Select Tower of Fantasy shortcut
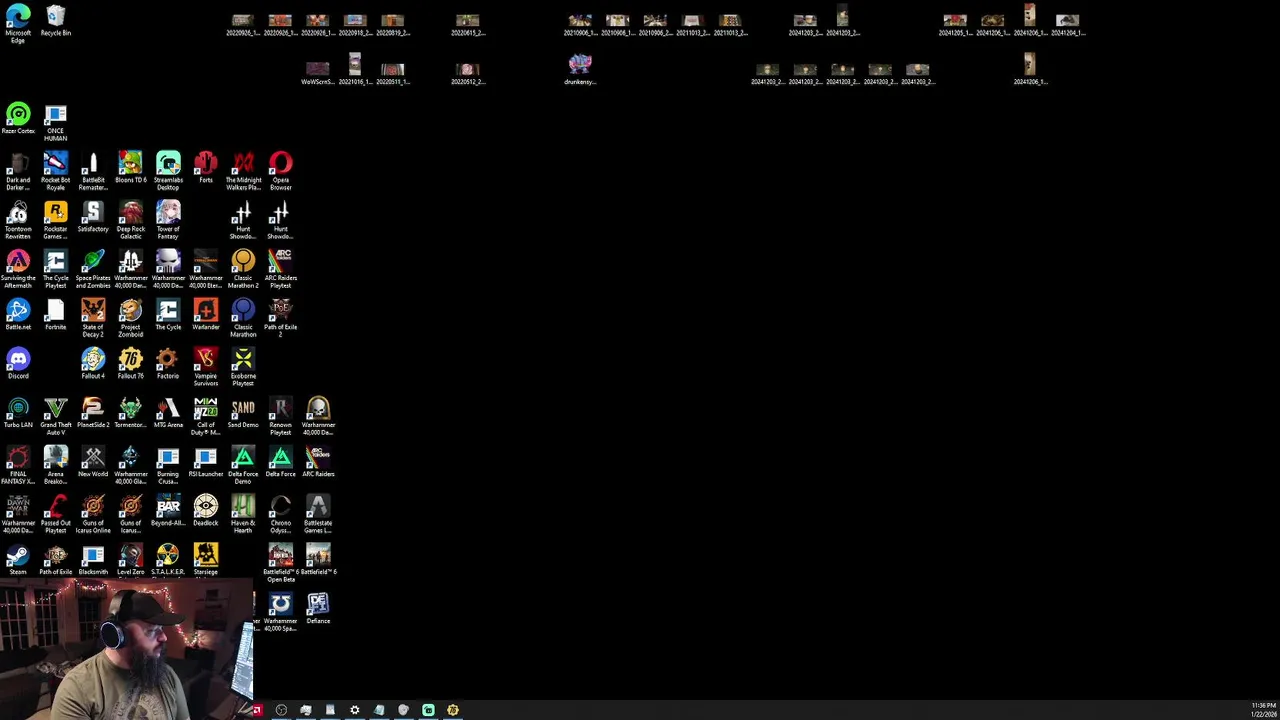 pos(168,220)
